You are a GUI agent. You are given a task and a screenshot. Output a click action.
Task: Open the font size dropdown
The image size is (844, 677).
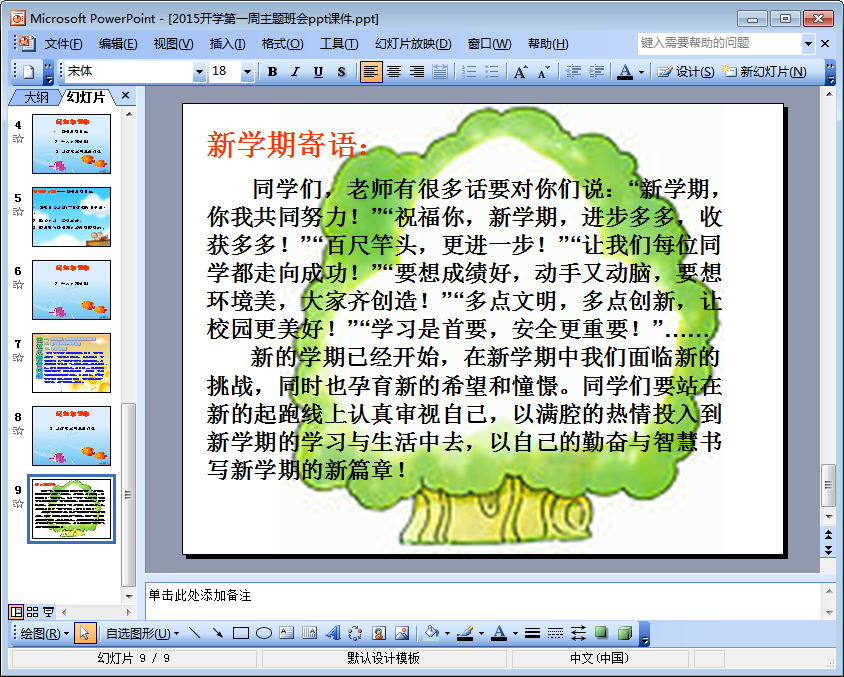tap(247, 72)
